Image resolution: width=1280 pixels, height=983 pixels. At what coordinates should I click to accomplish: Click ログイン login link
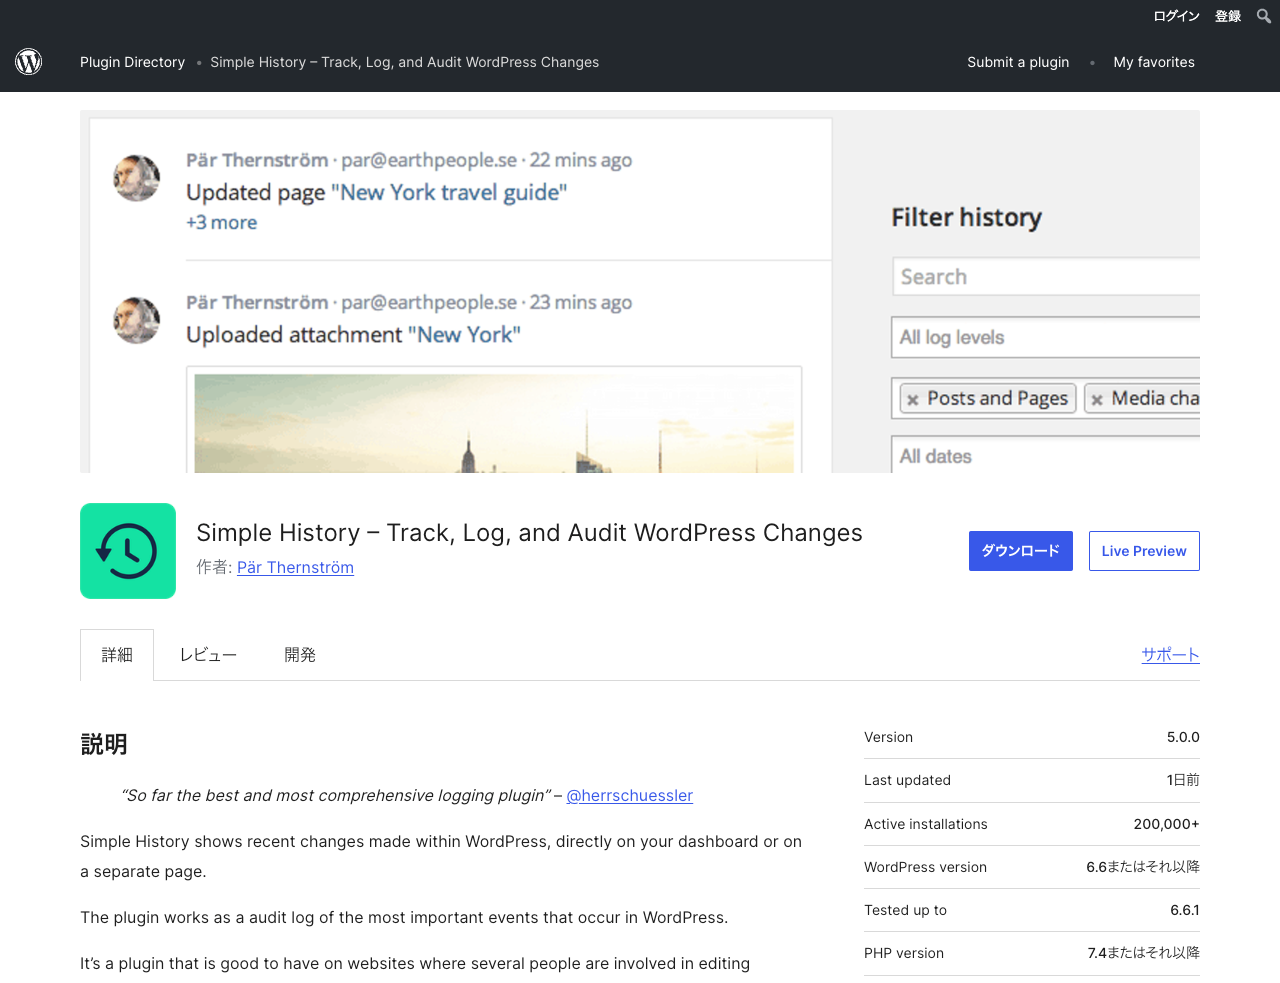(1176, 16)
